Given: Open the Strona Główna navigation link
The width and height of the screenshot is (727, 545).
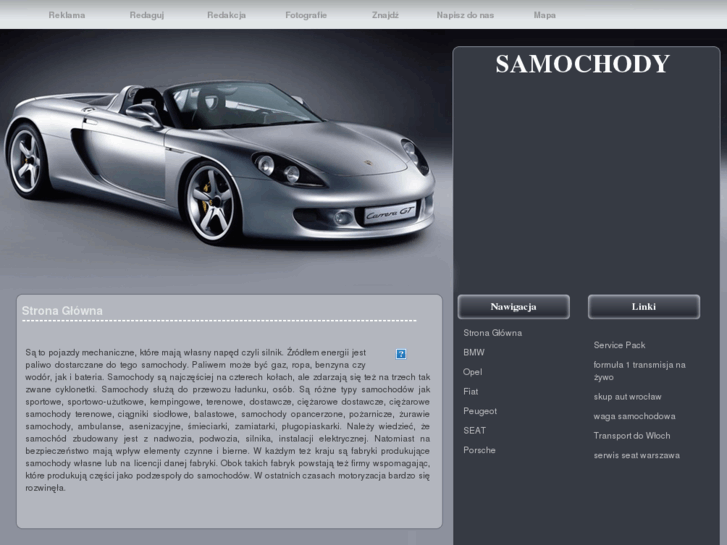Looking at the screenshot, I should coord(492,333).
